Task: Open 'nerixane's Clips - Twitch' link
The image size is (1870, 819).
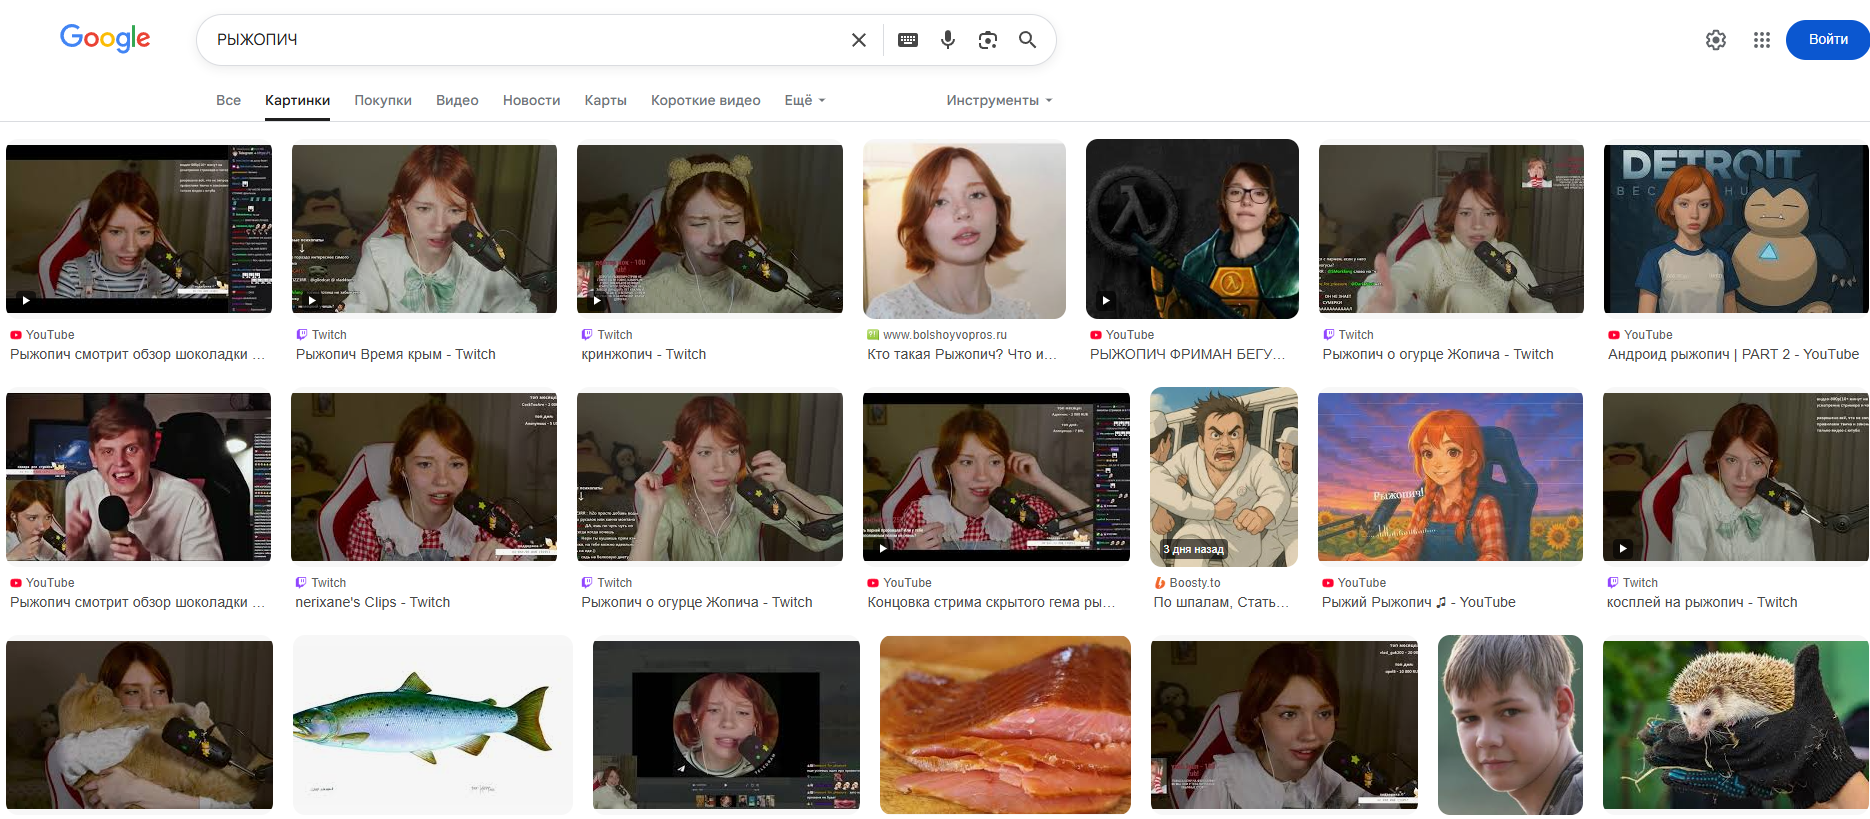Action: tap(373, 602)
